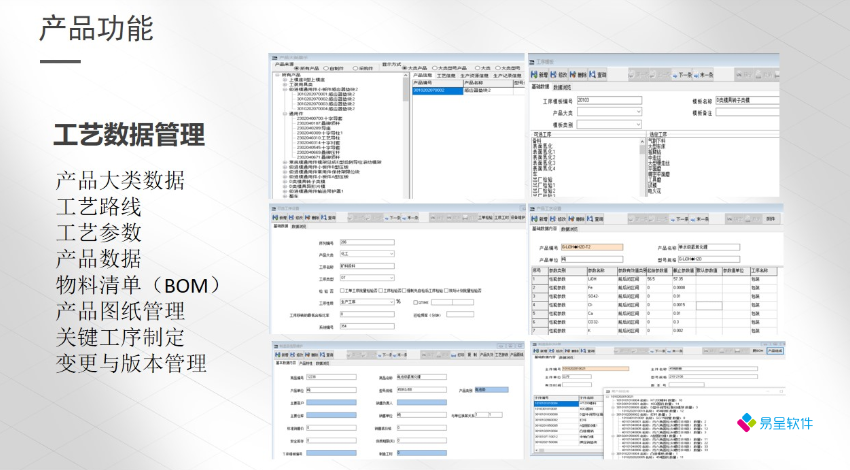Tick second checkbox in 检验否 row of 工序设置
The height and width of the screenshot is (470, 850).
tap(381, 291)
